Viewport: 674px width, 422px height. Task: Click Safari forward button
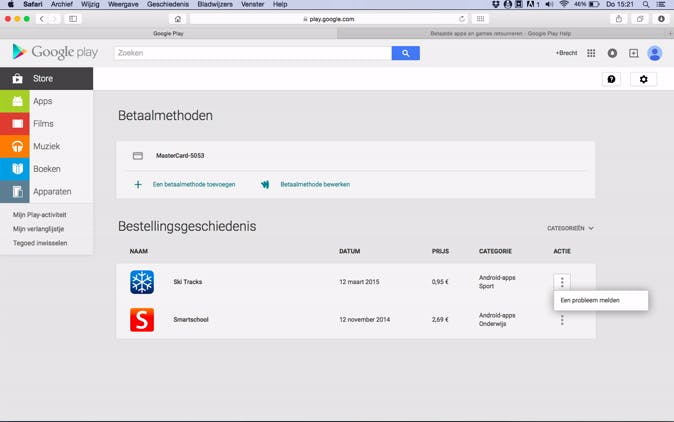pyautogui.click(x=54, y=19)
